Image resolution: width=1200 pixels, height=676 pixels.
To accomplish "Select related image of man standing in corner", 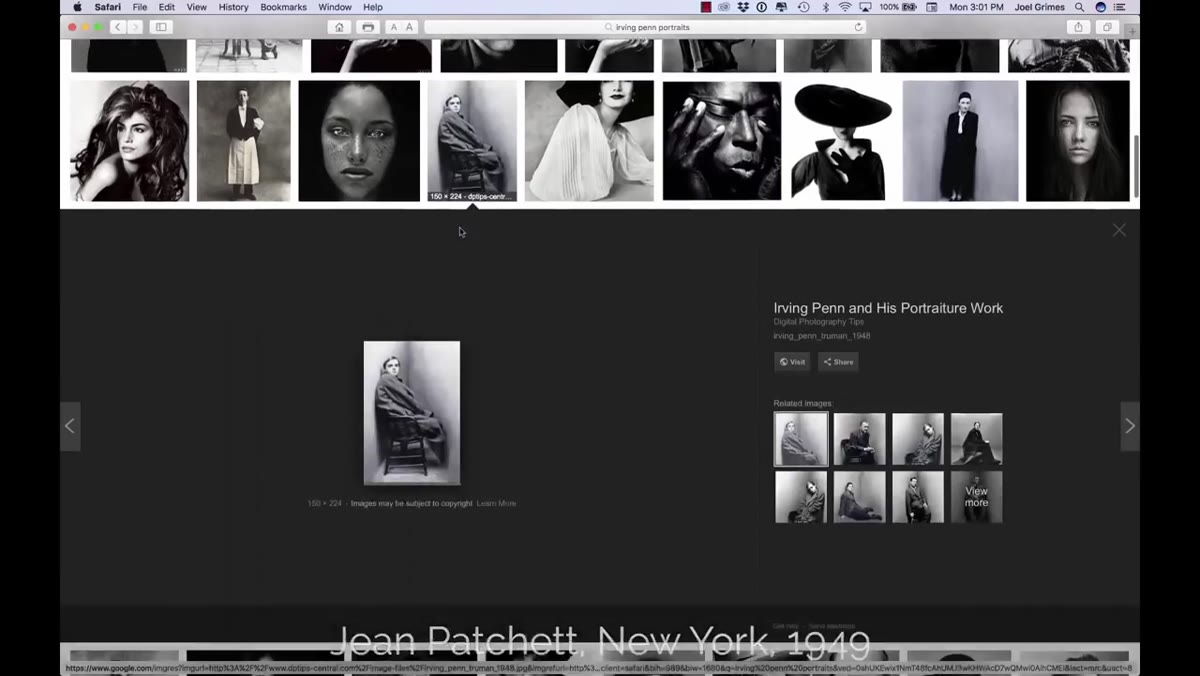I will coord(918,497).
